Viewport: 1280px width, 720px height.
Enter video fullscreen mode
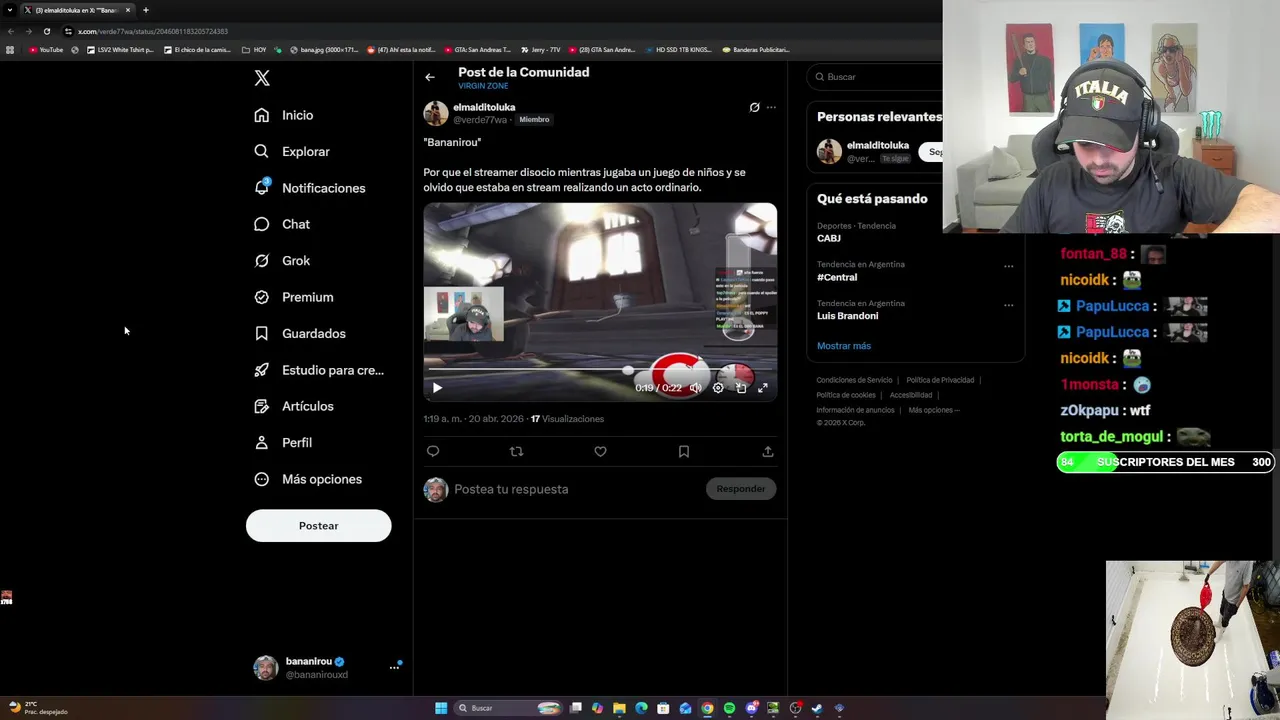pos(763,388)
